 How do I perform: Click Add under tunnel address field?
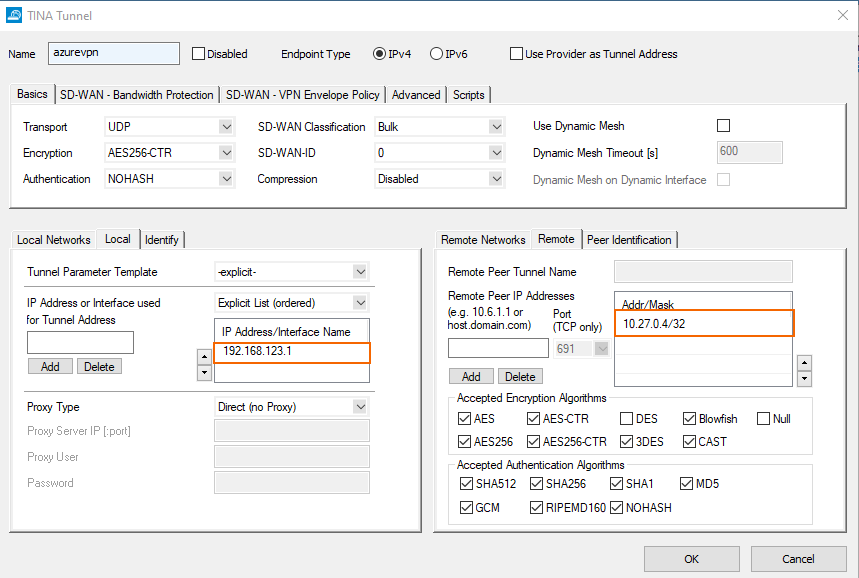(x=50, y=367)
